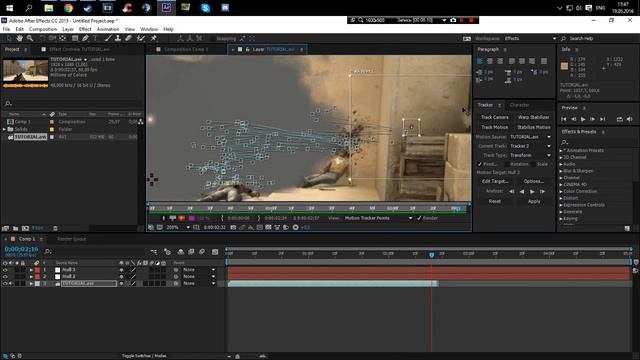Toggle the Render checkbox in Layer viewer

(x=419, y=218)
